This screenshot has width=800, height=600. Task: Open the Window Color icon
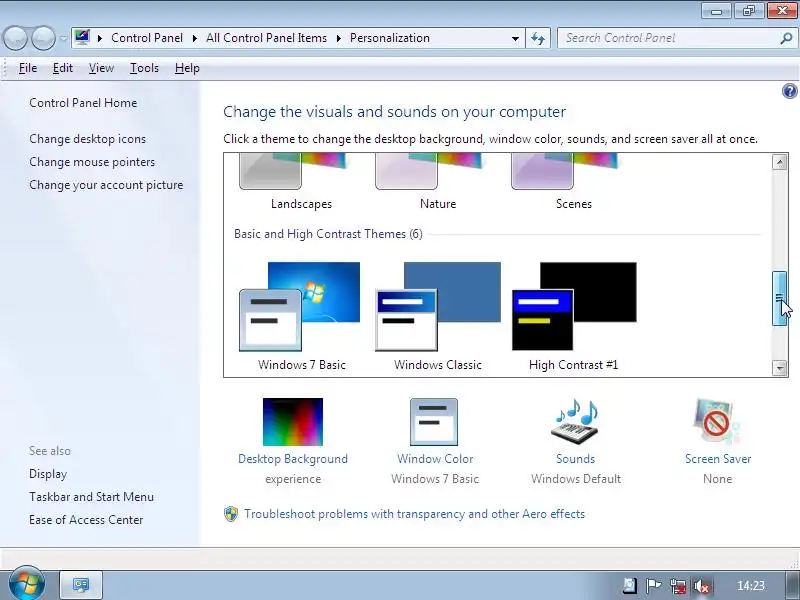coord(434,422)
